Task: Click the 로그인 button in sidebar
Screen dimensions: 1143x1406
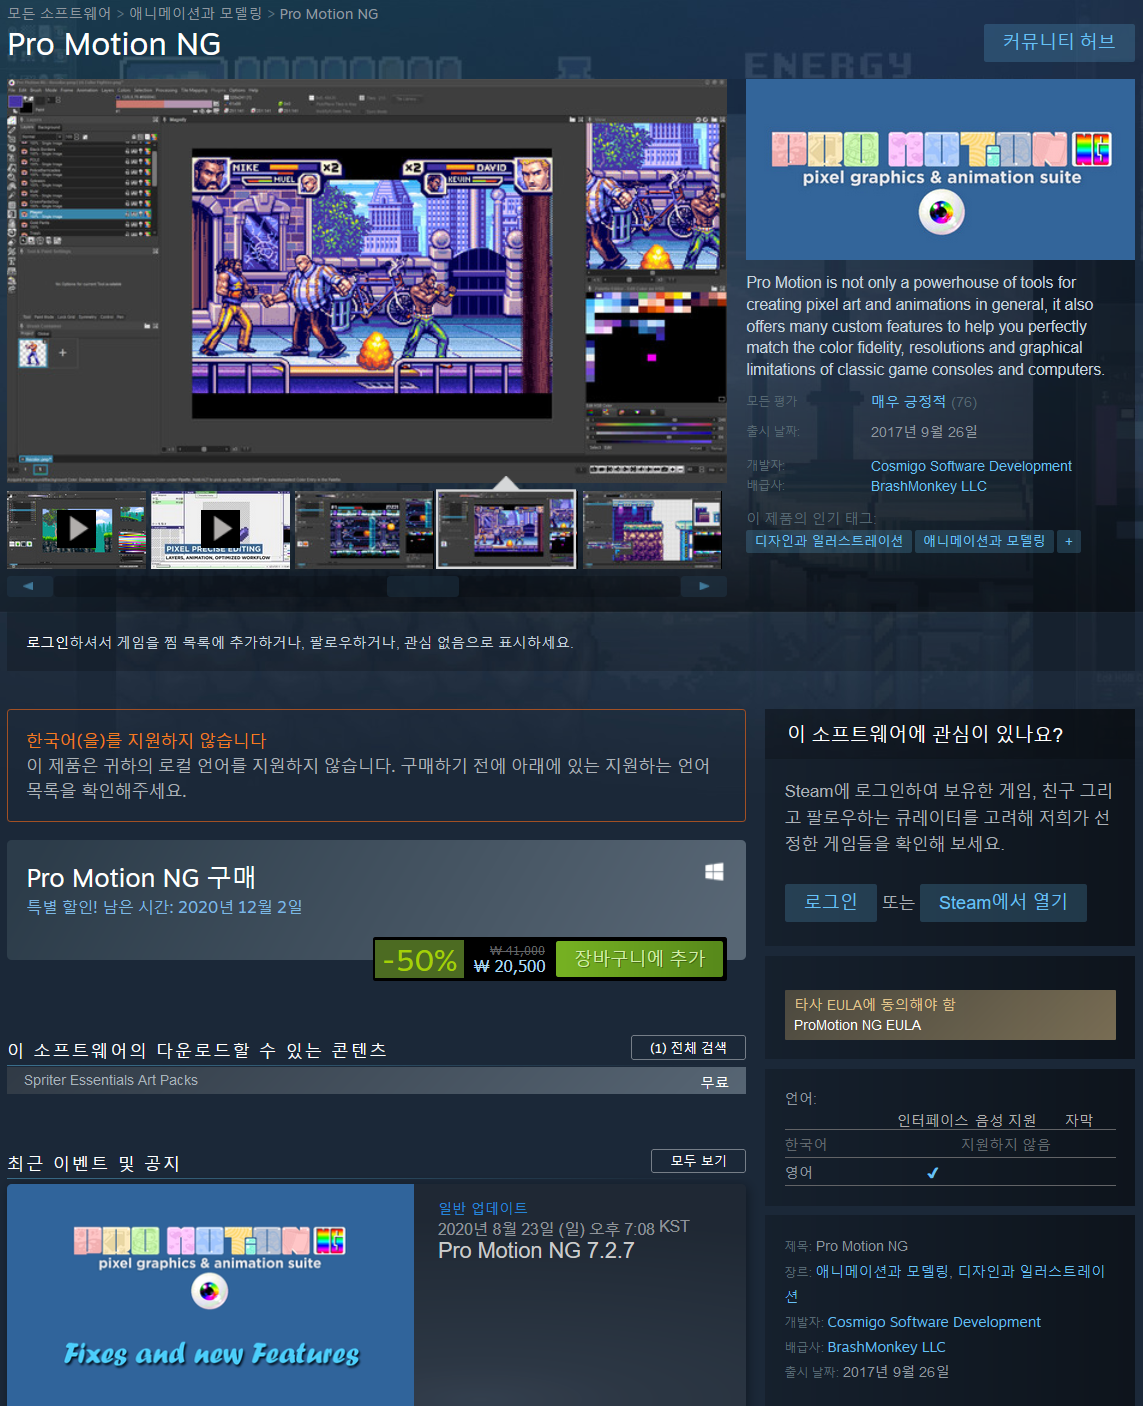Action: (x=831, y=902)
